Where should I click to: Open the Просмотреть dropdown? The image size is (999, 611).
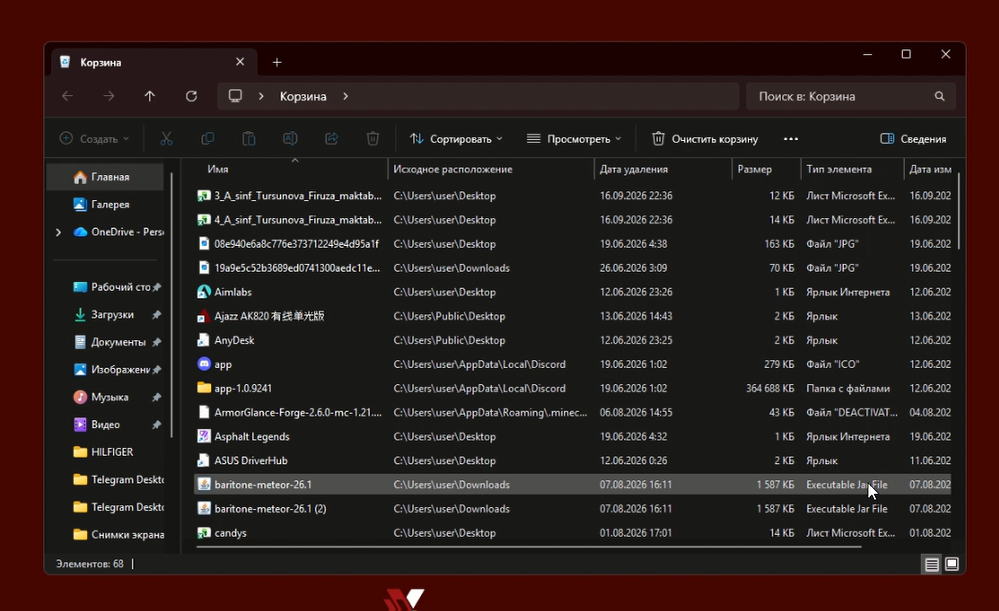[x=574, y=138]
